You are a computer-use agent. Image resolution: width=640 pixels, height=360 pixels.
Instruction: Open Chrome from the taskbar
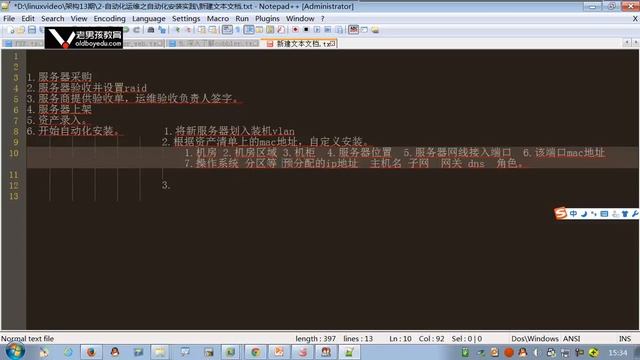[256, 352]
